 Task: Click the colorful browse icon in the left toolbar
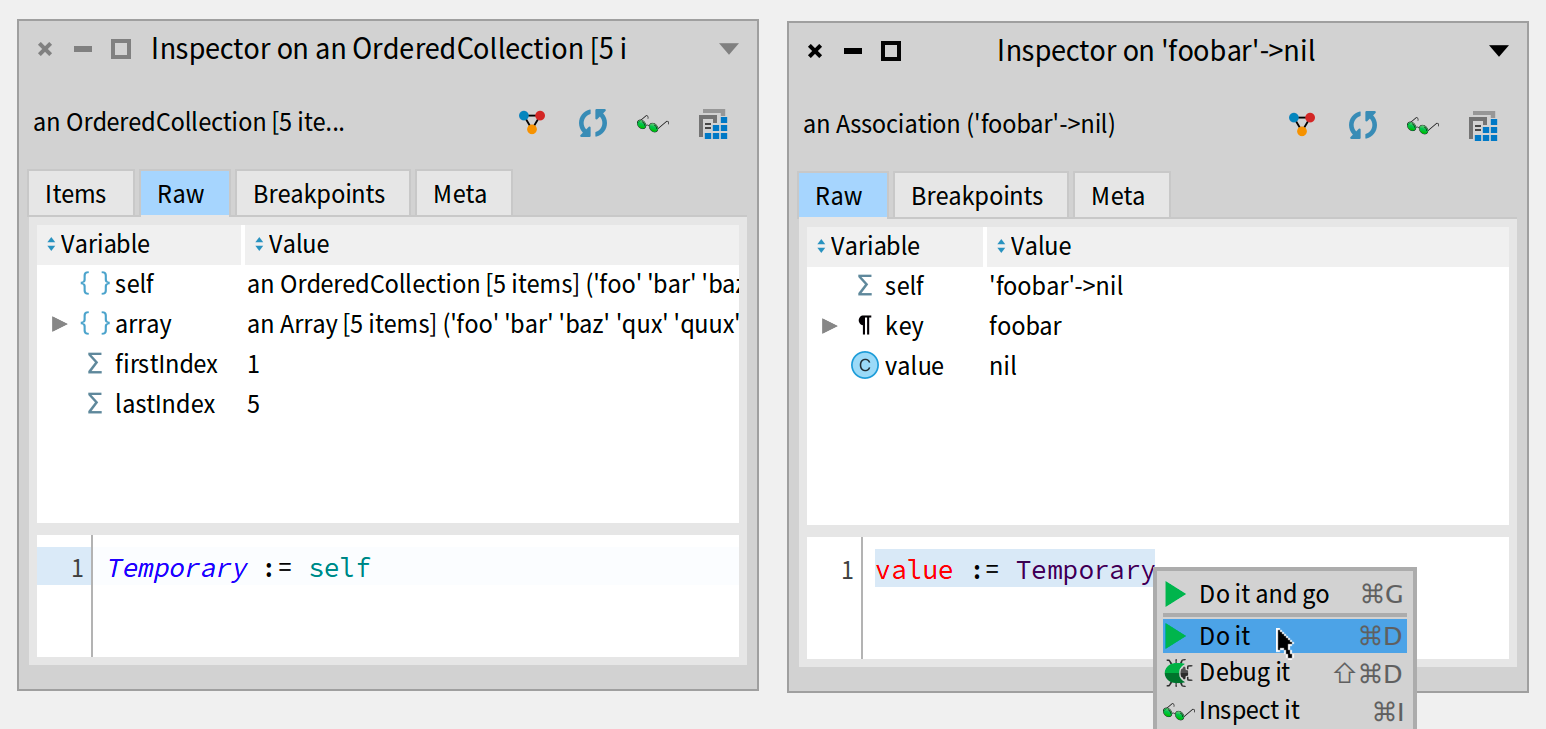pyautogui.click(x=531, y=123)
